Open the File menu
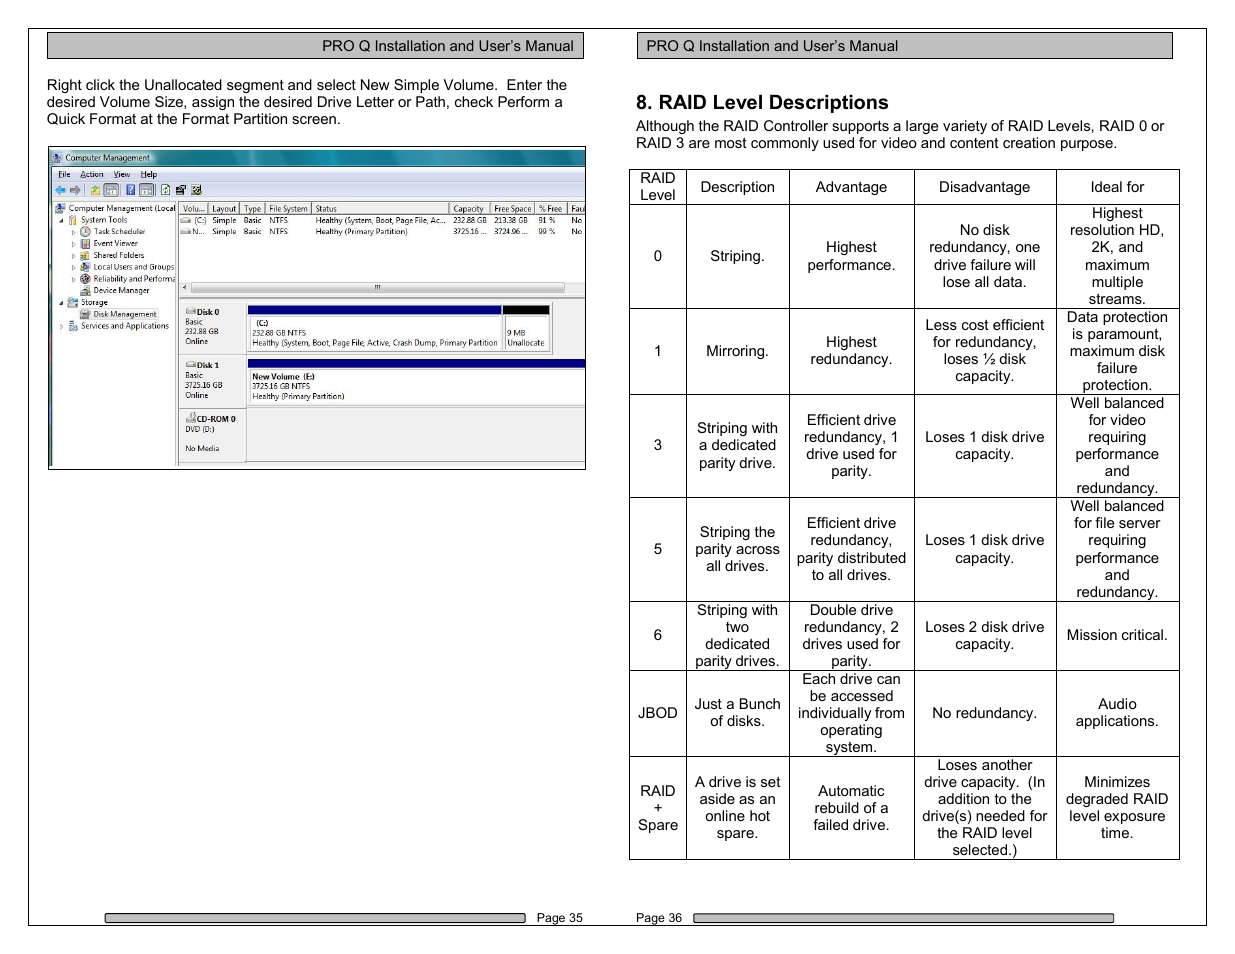The image size is (1235, 954). (x=64, y=174)
